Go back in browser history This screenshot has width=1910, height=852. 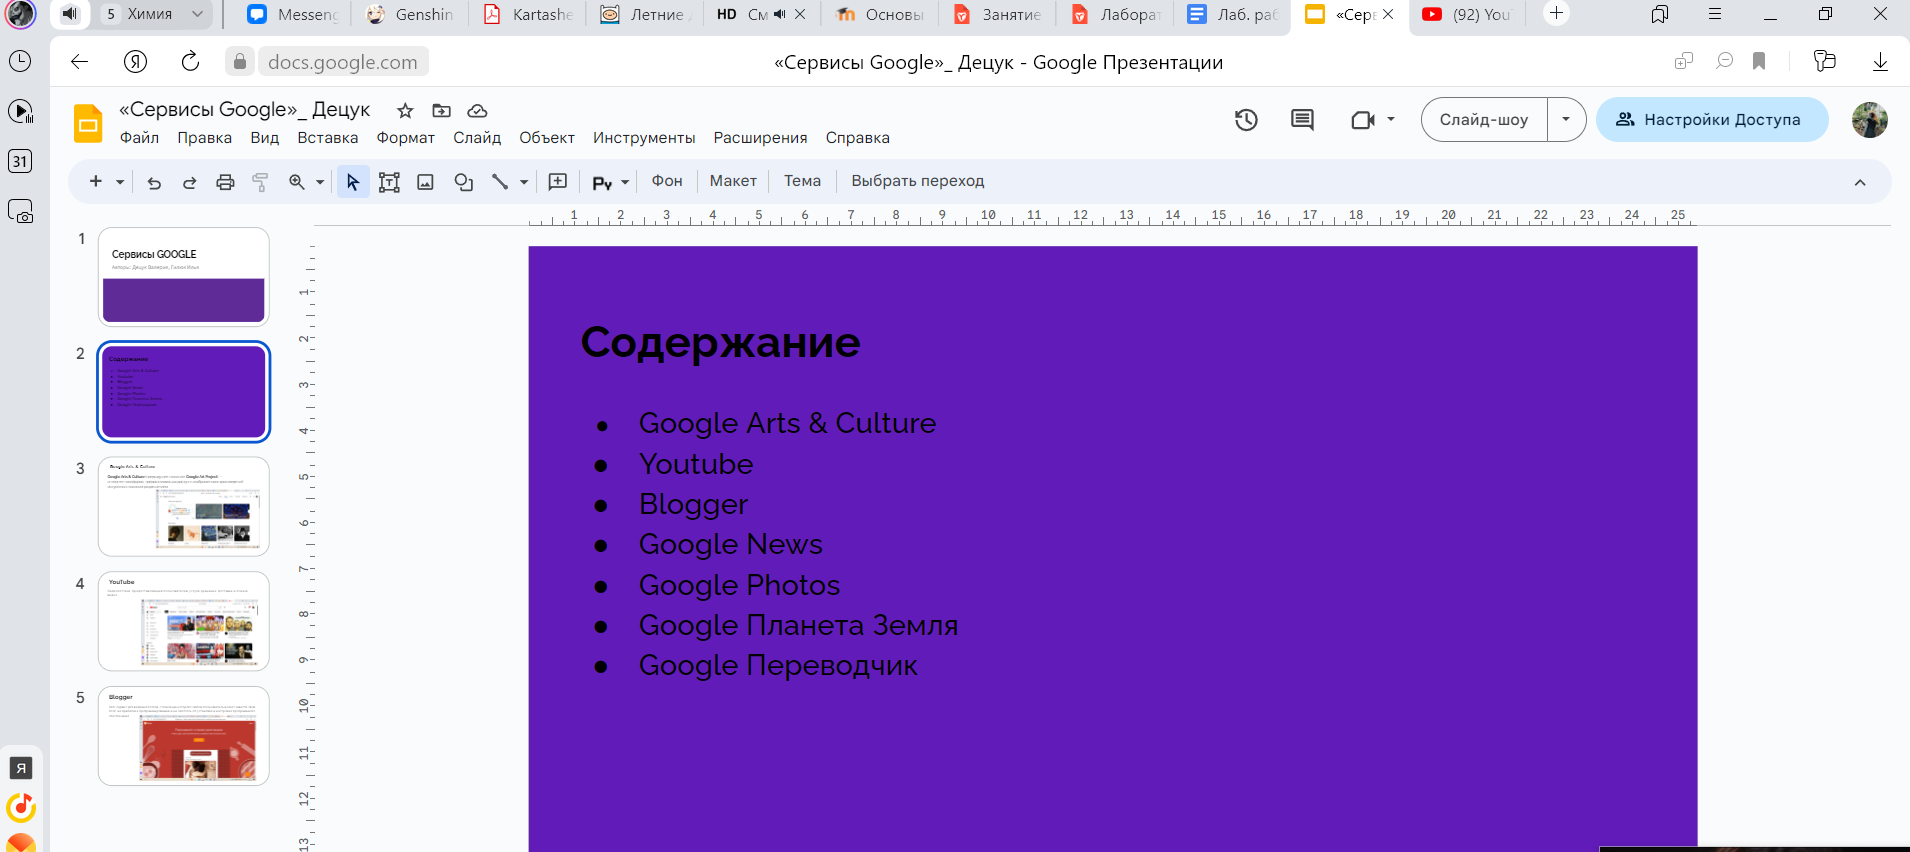coord(80,62)
